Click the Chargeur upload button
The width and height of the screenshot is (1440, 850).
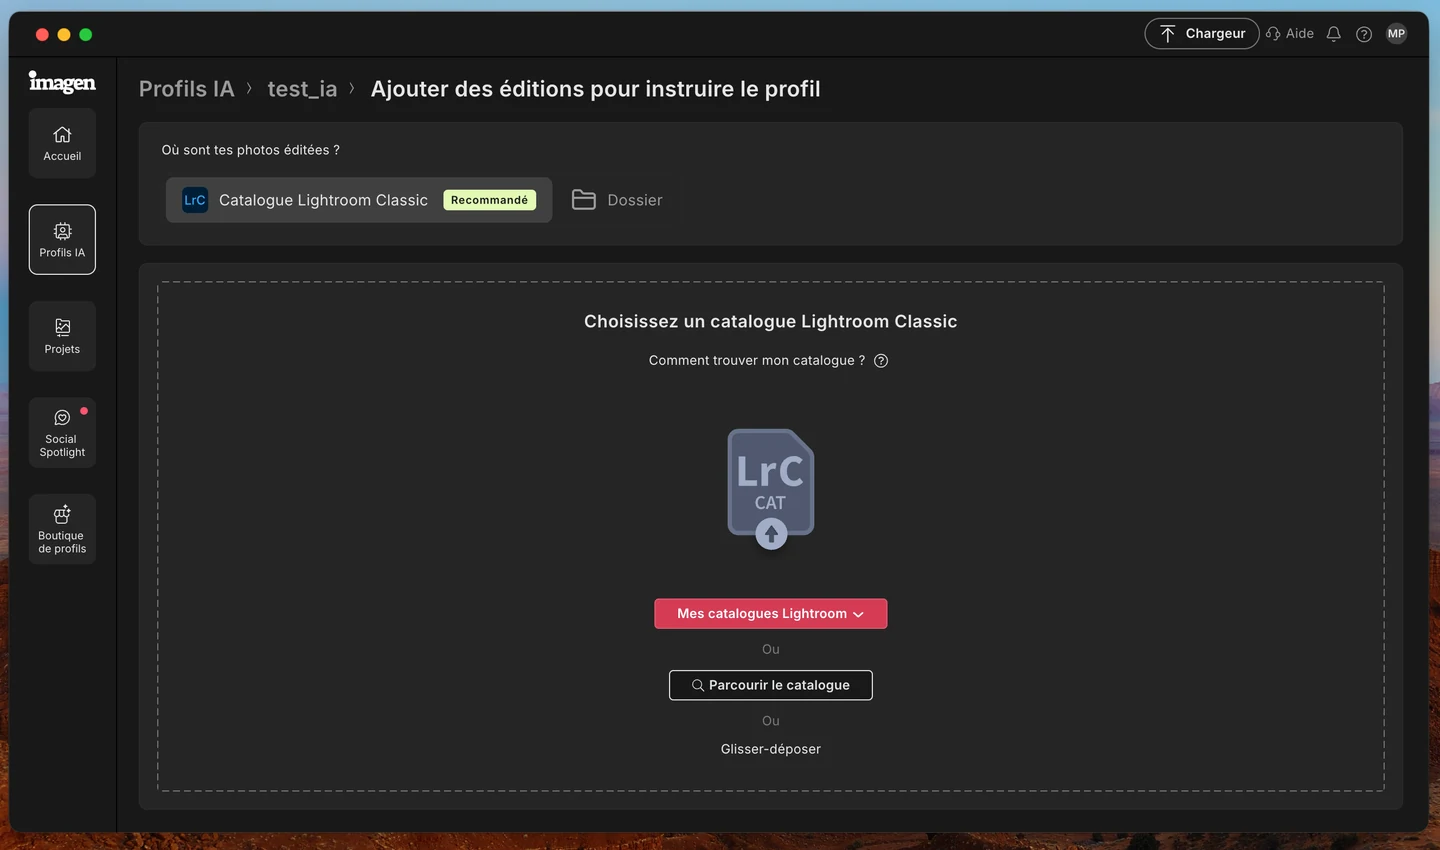pyautogui.click(x=1201, y=33)
